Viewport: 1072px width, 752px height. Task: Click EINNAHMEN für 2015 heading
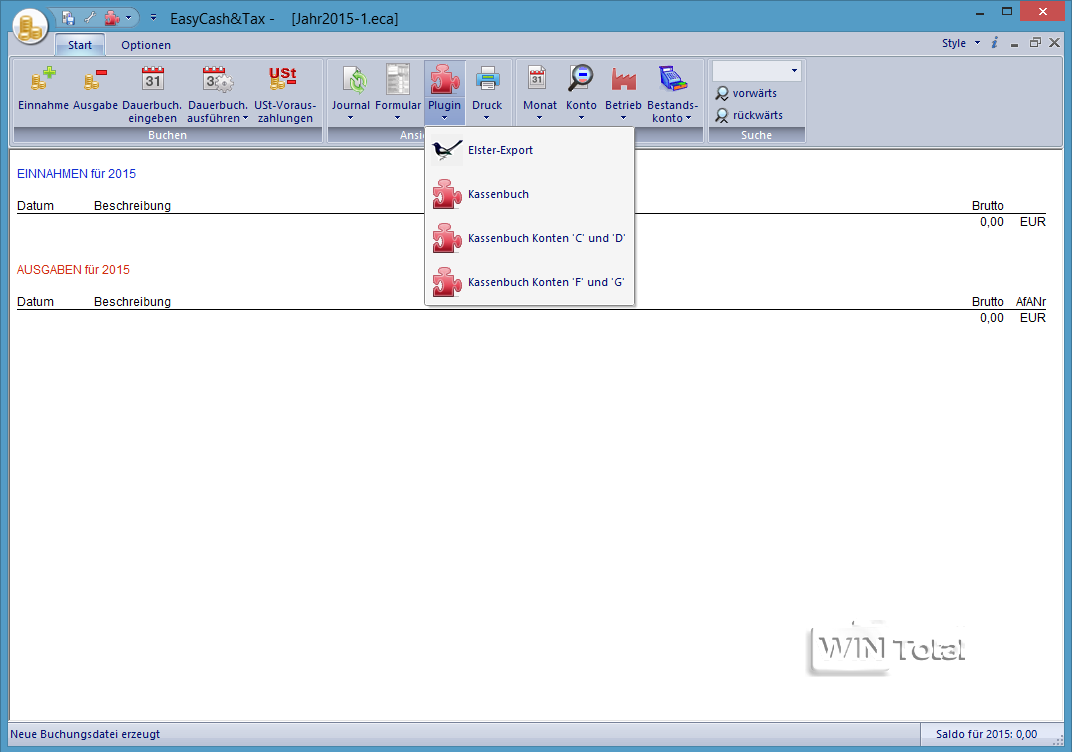77,174
